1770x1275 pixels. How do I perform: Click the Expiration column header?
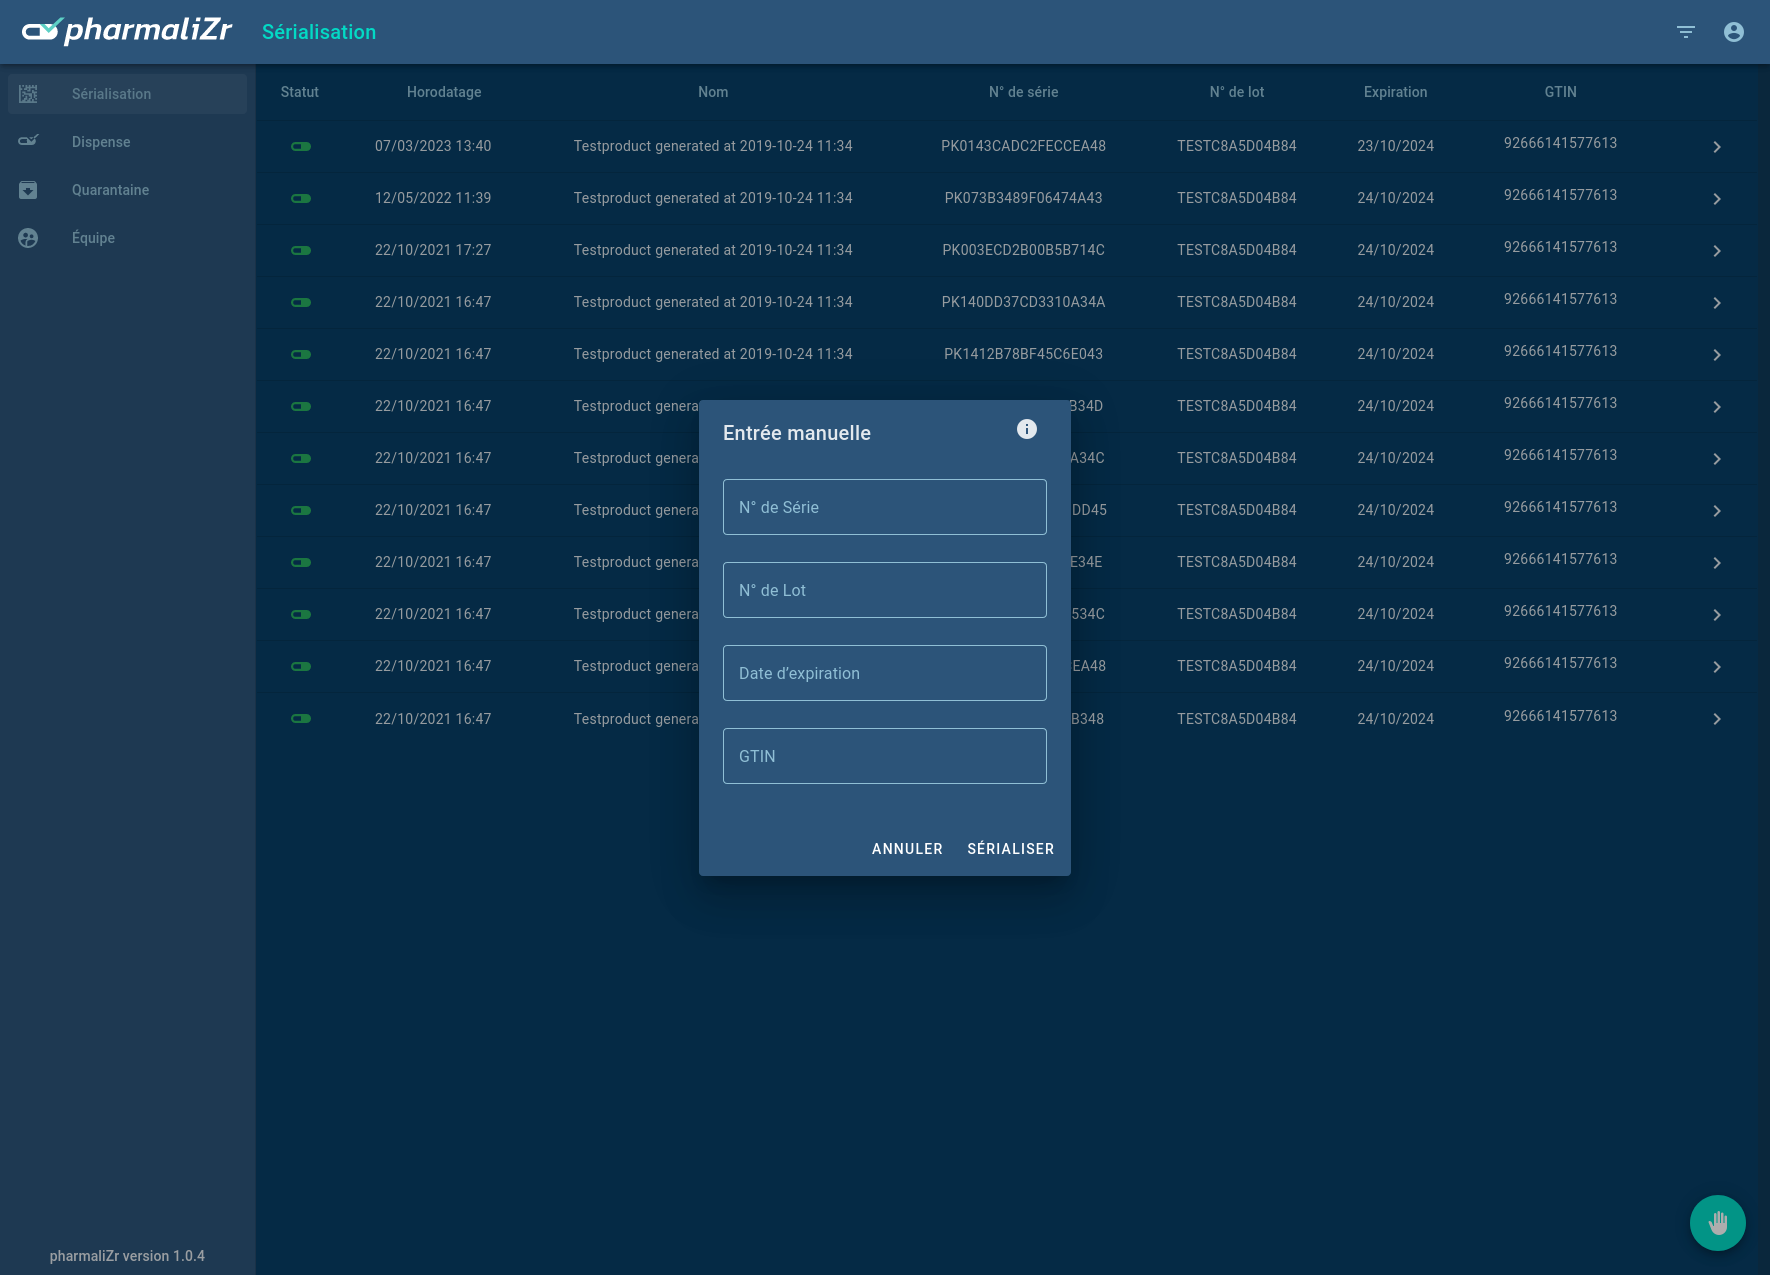[1396, 92]
